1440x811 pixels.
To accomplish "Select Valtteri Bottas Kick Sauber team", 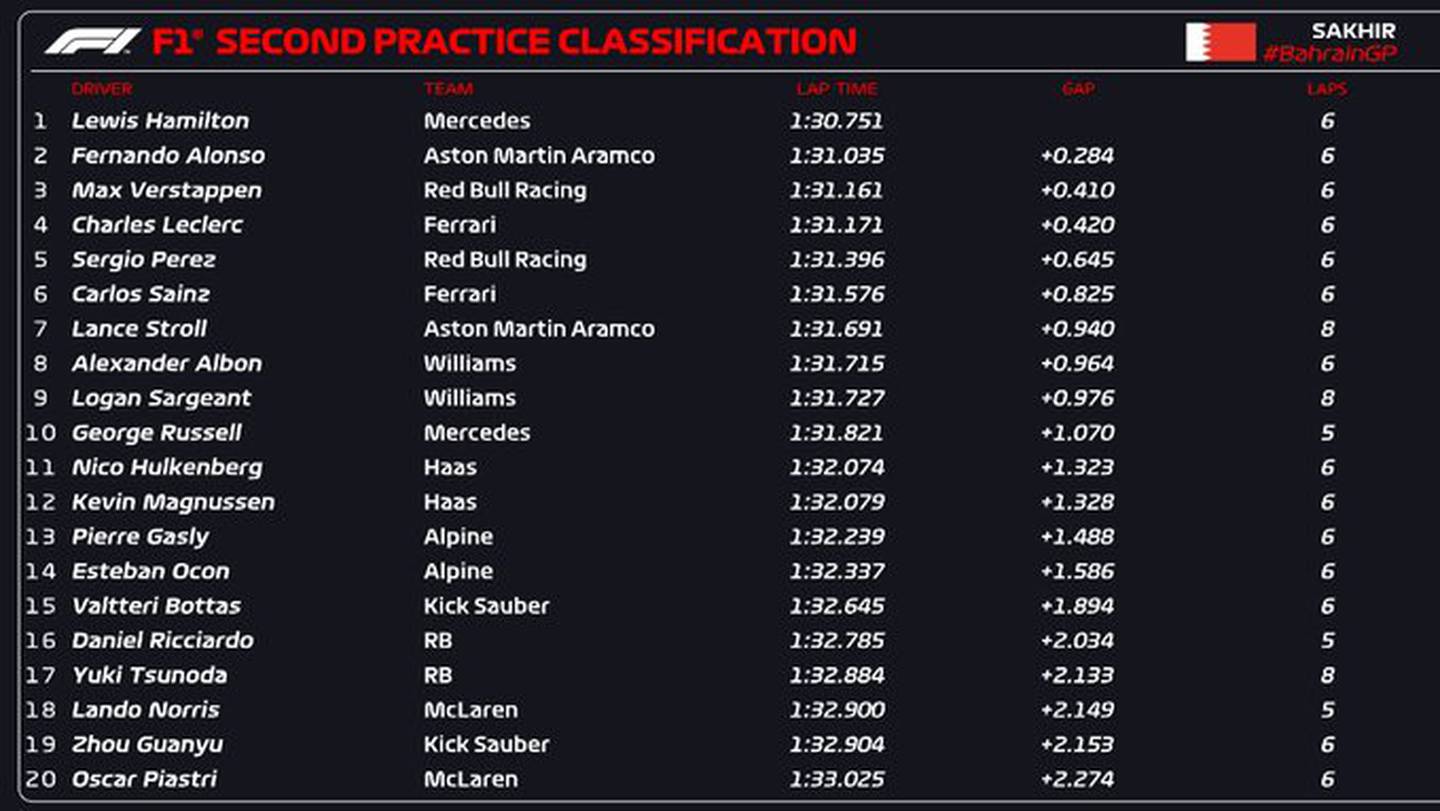I will pyautogui.click(x=486, y=606).
